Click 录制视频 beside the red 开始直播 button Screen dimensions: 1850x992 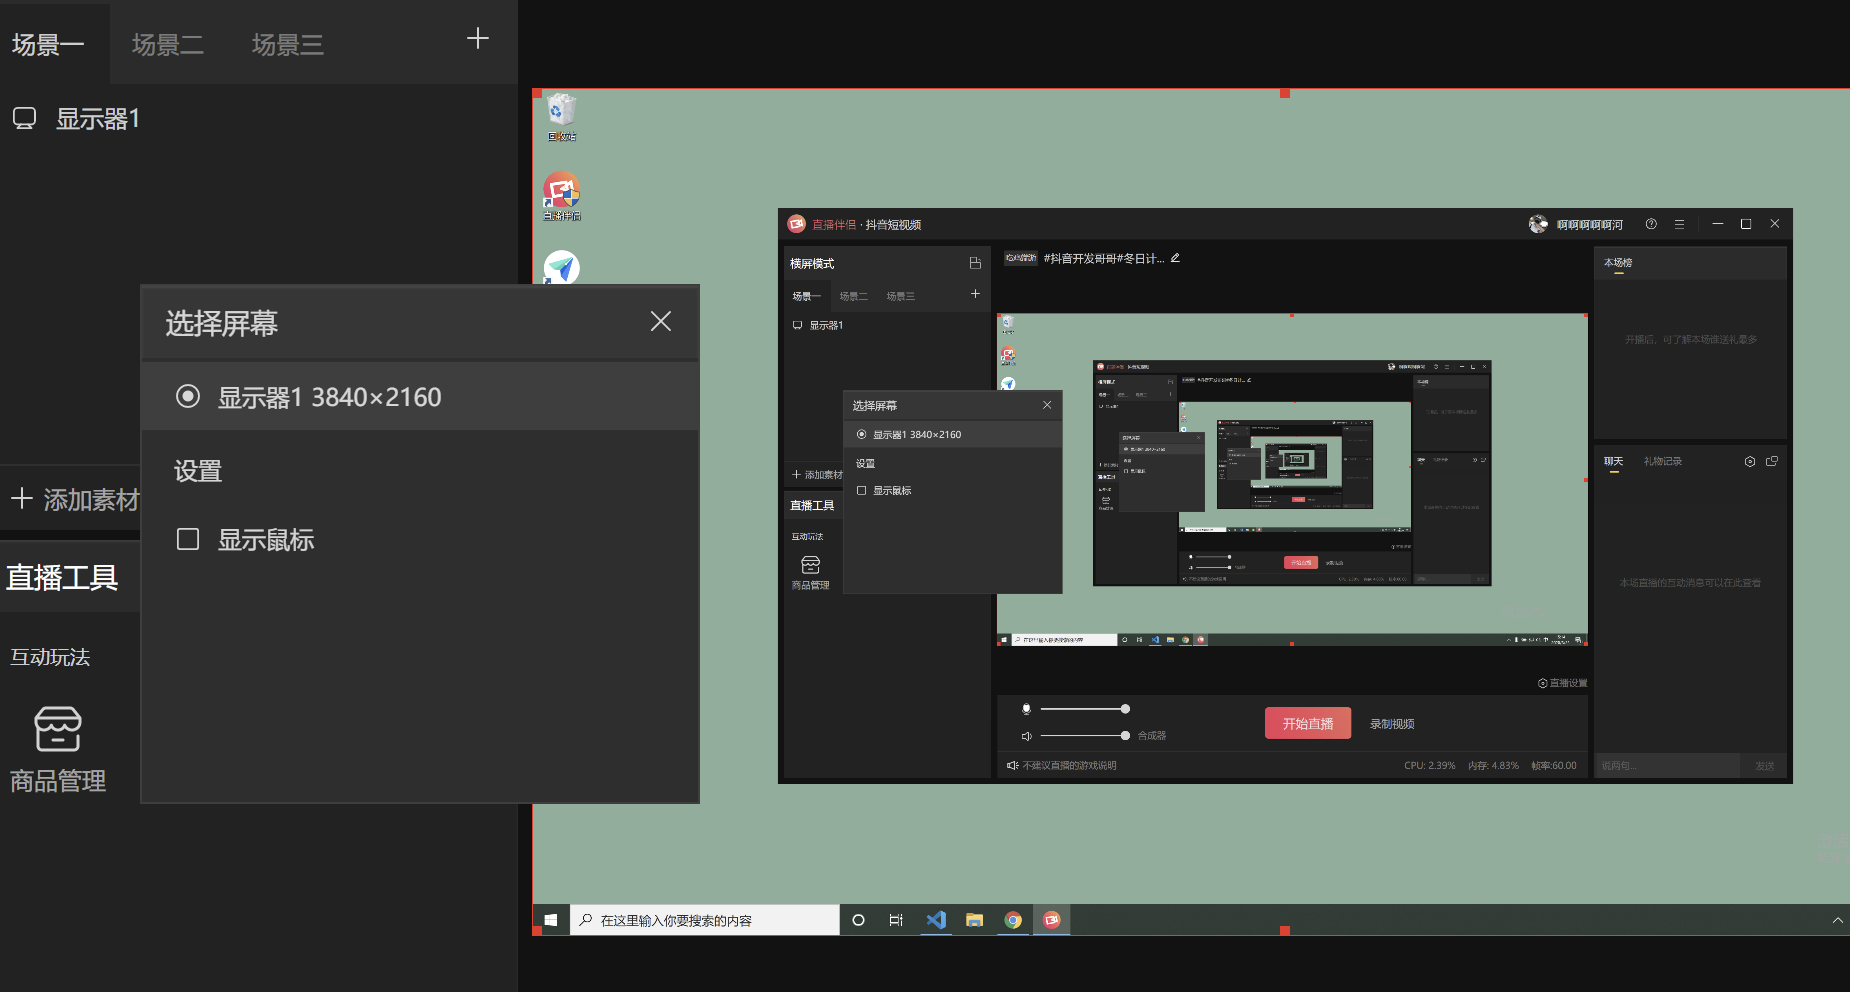click(x=1391, y=724)
